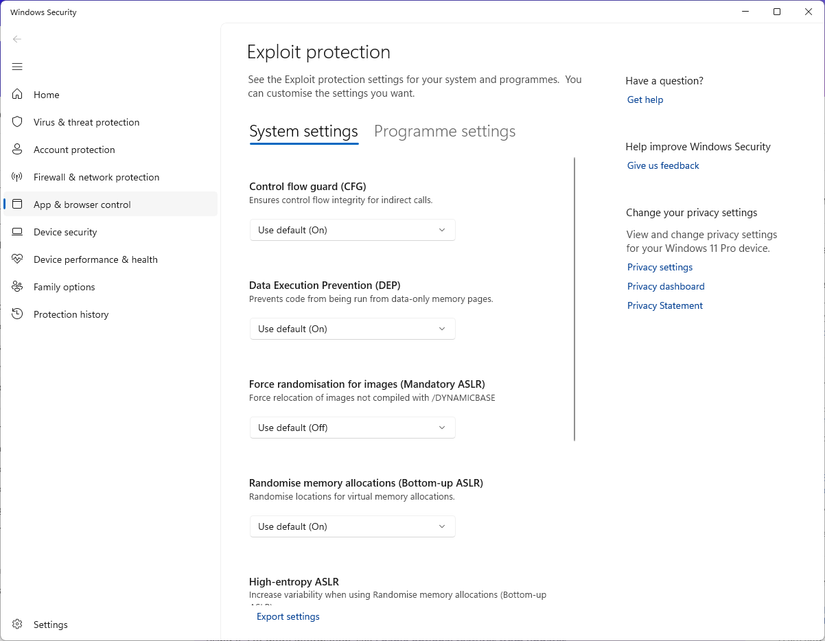Open the Privacy dashboard
825x641 pixels.
(665, 286)
